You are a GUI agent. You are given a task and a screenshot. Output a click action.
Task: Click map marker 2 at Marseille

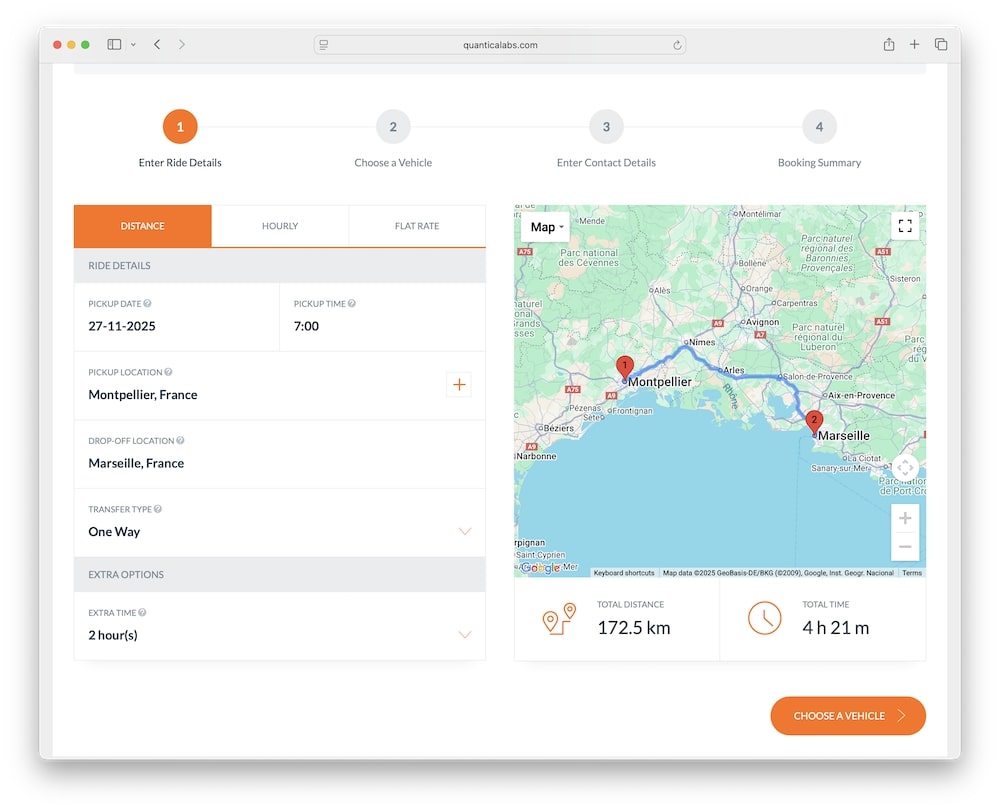click(x=814, y=422)
